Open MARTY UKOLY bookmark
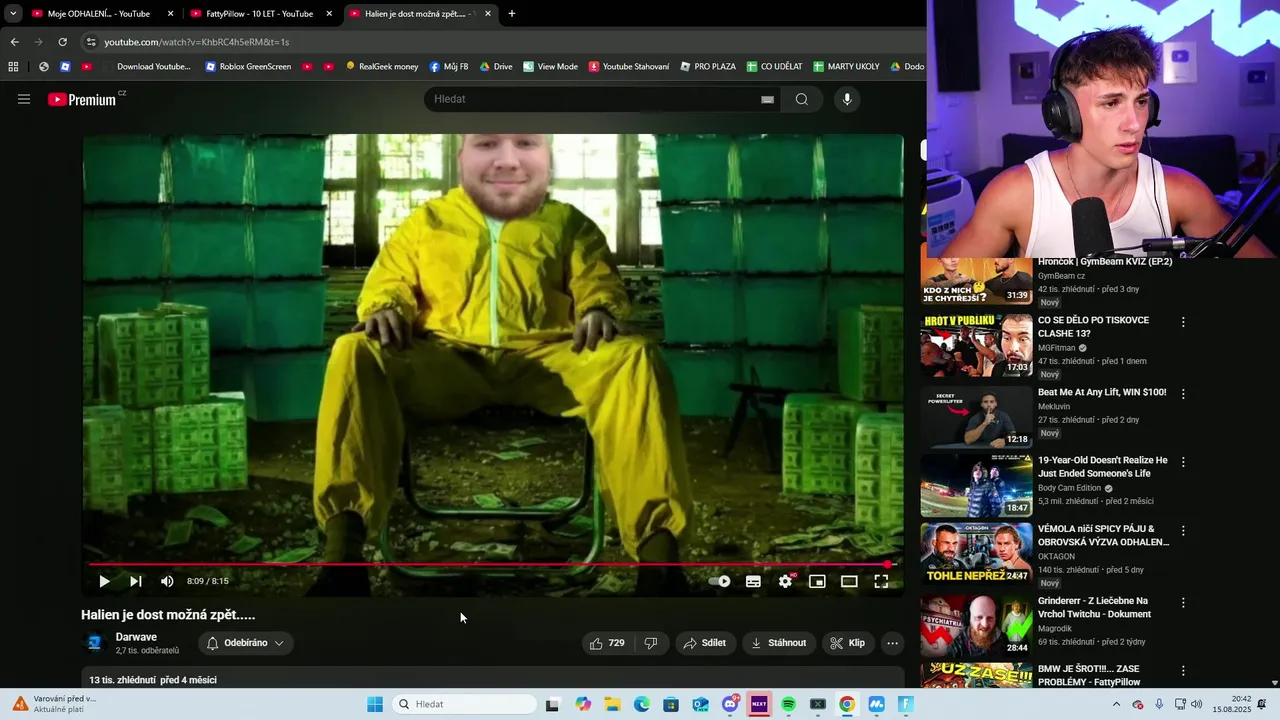Image resolution: width=1280 pixels, height=720 pixels. click(846, 67)
